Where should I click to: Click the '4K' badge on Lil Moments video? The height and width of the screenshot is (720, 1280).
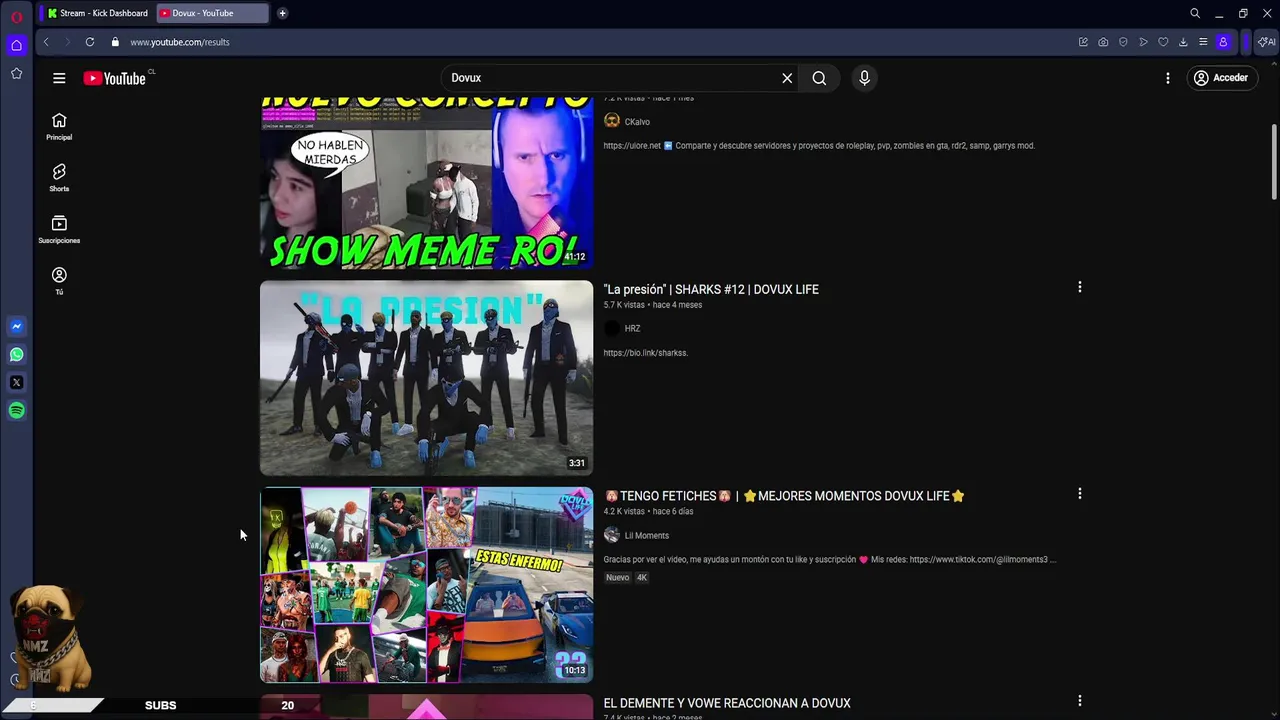point(642,577)
